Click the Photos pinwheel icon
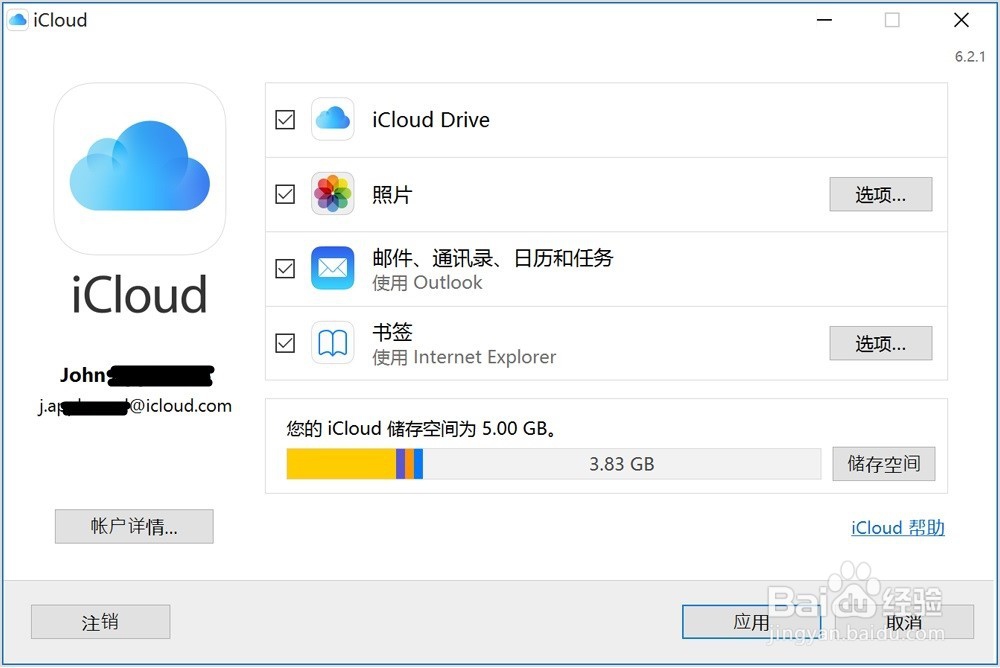 click(x=332, y=193)
